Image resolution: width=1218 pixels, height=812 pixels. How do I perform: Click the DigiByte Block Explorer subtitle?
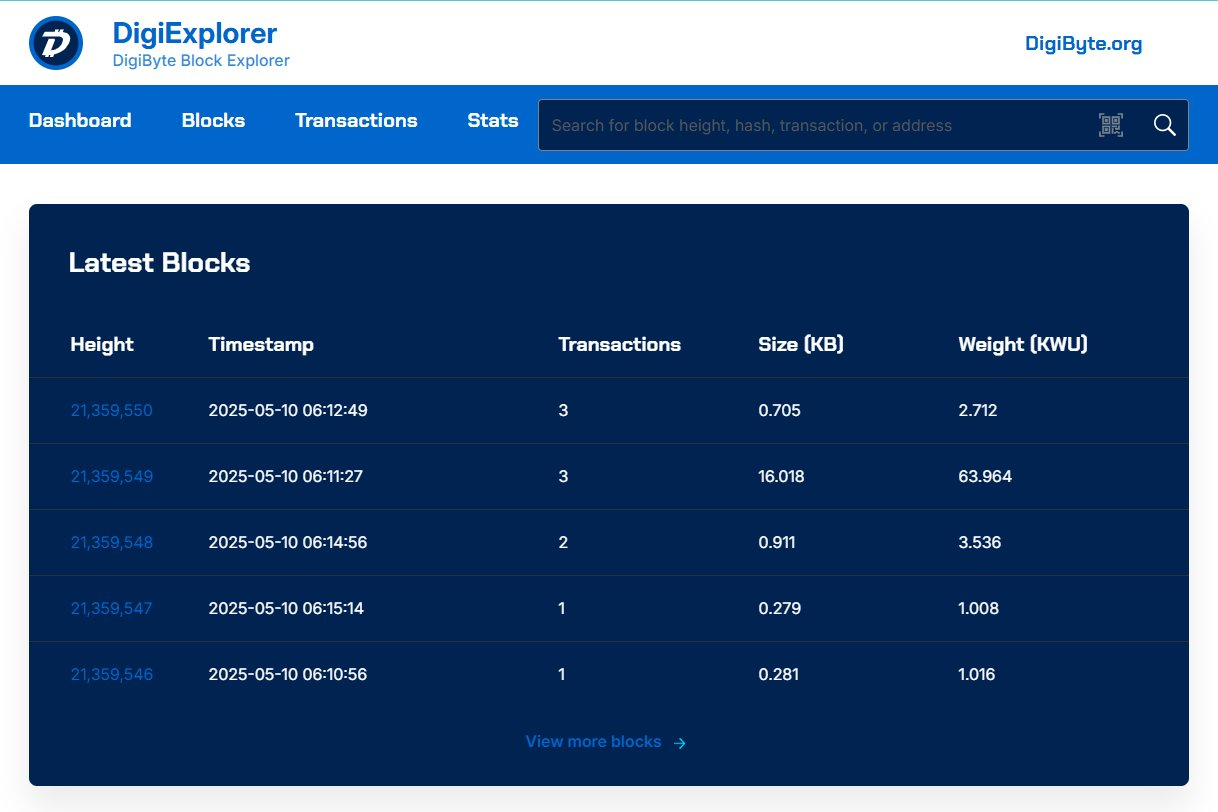point(201,61)
